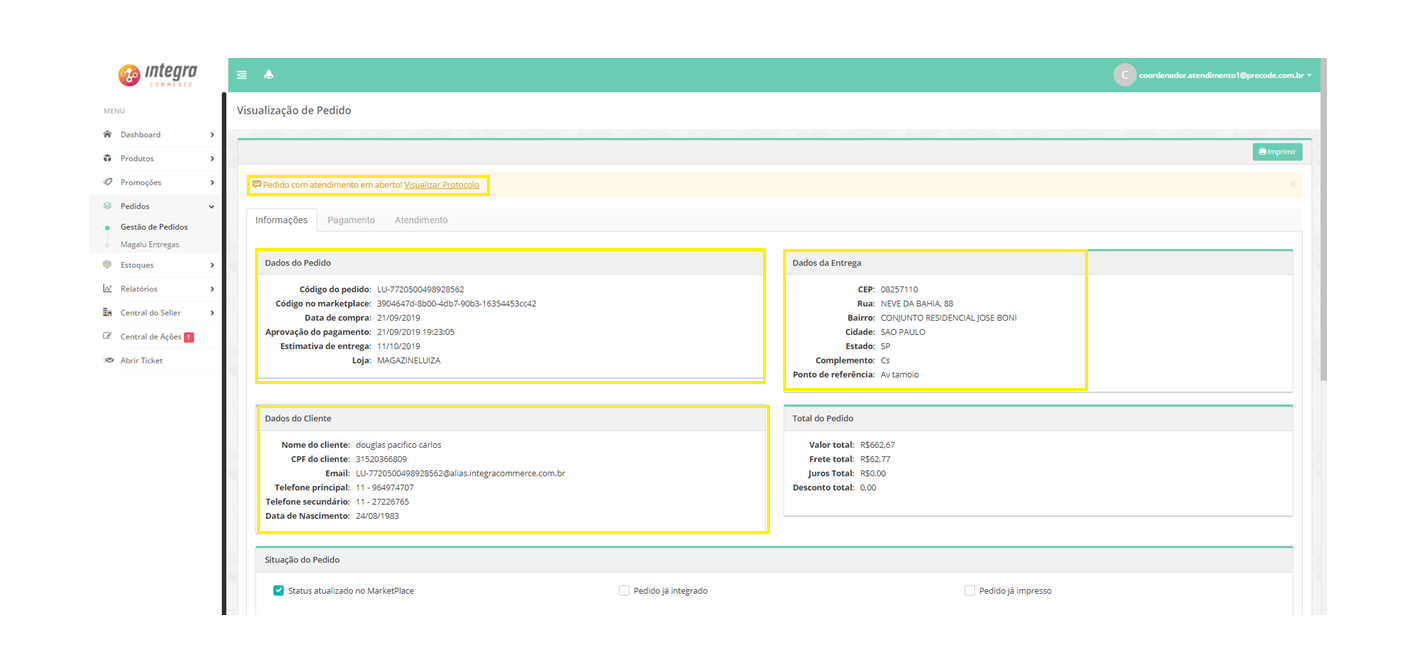Click customer name douglas pacifico carlos
The image size is (1416, 672).
(398, 445)
